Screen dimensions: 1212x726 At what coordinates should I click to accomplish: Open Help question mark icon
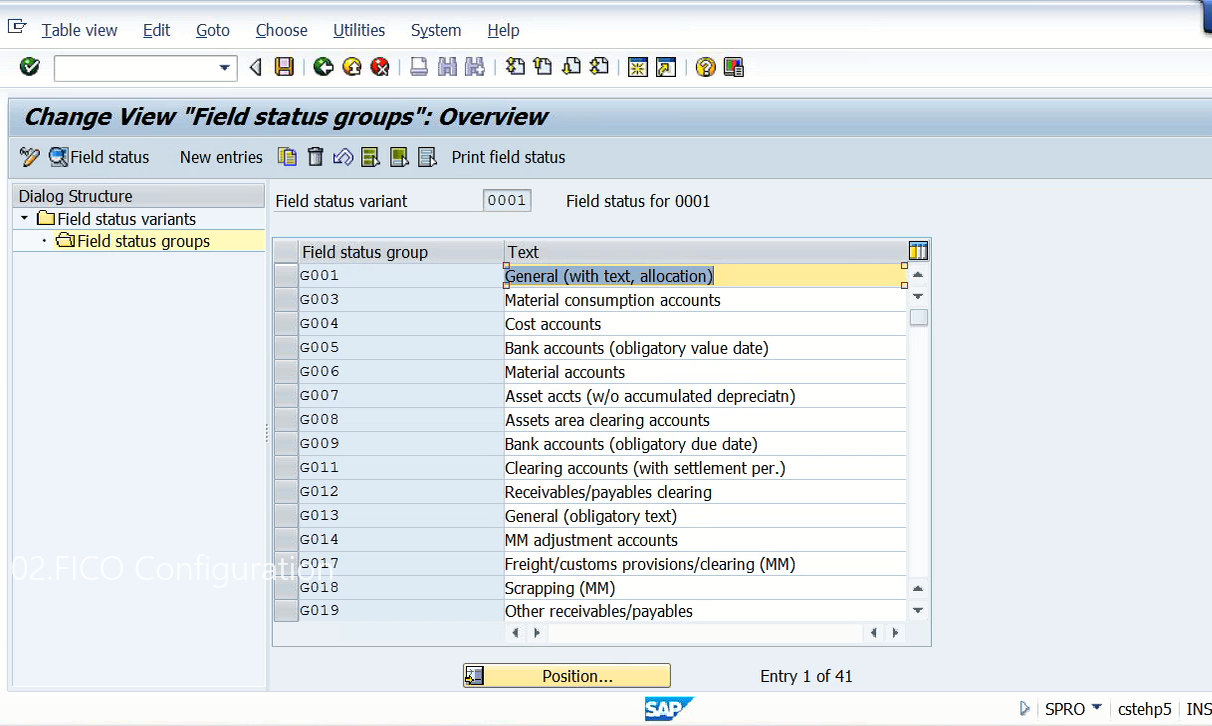tap(706, 67)
